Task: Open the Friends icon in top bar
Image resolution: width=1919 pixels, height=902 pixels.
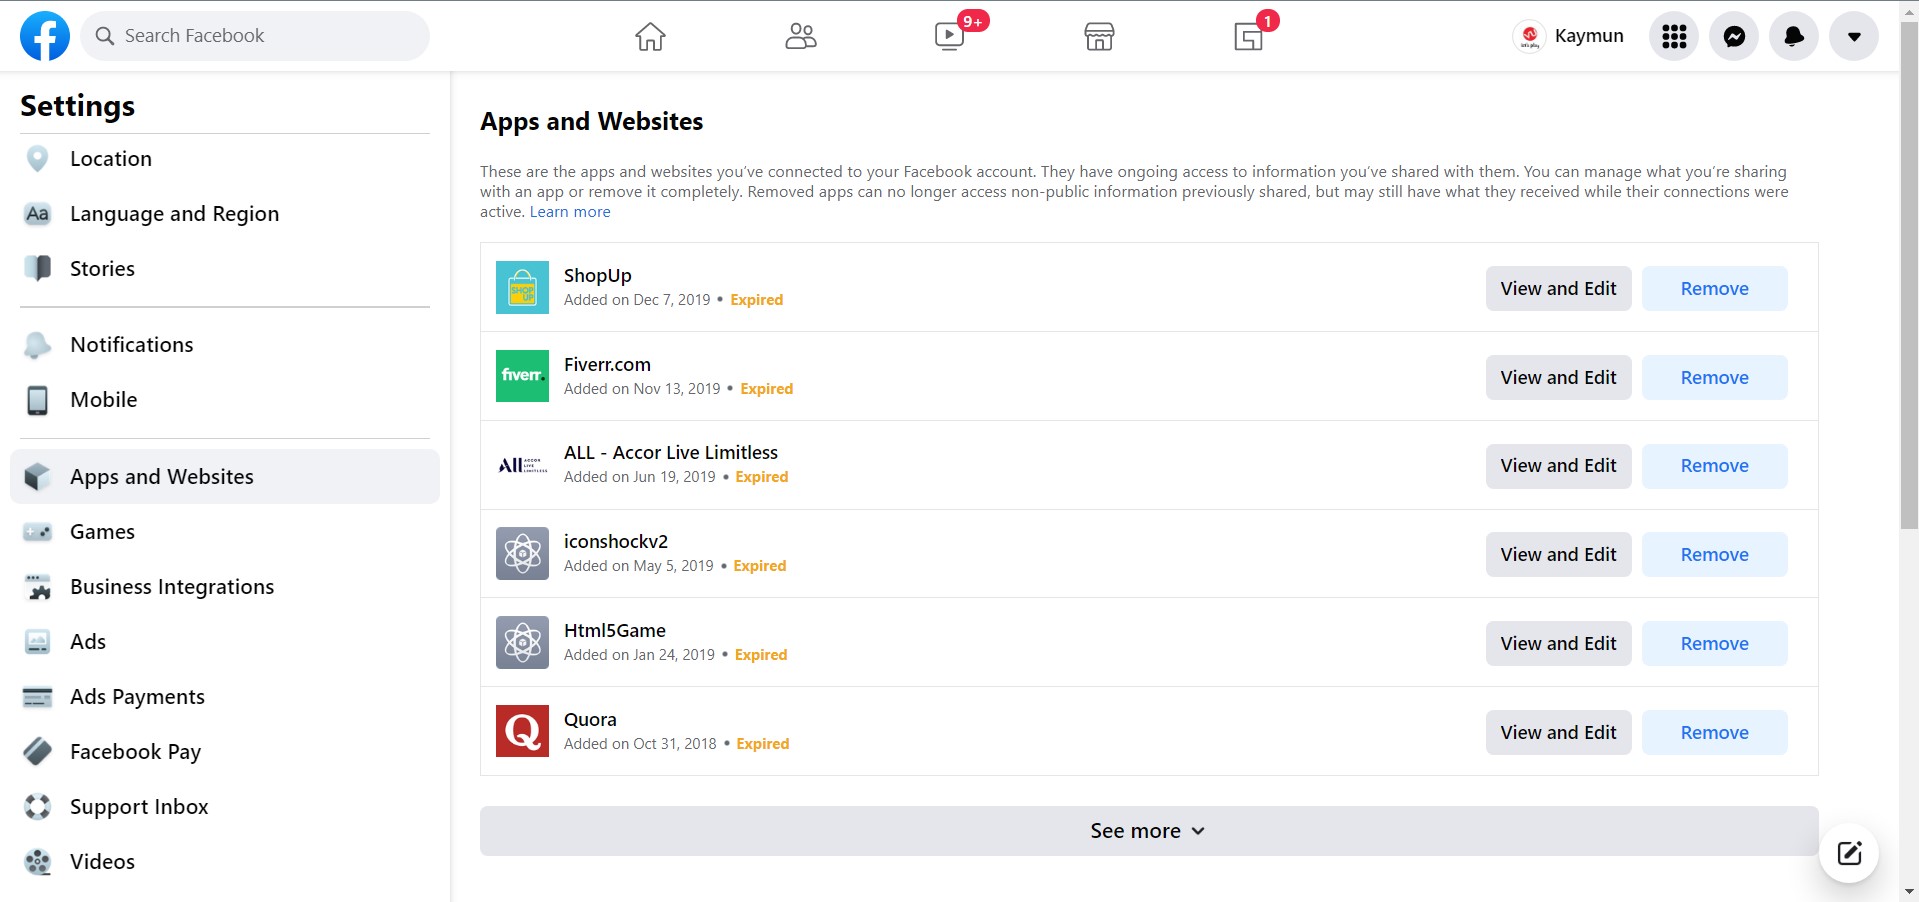Action: coord(800,36)
